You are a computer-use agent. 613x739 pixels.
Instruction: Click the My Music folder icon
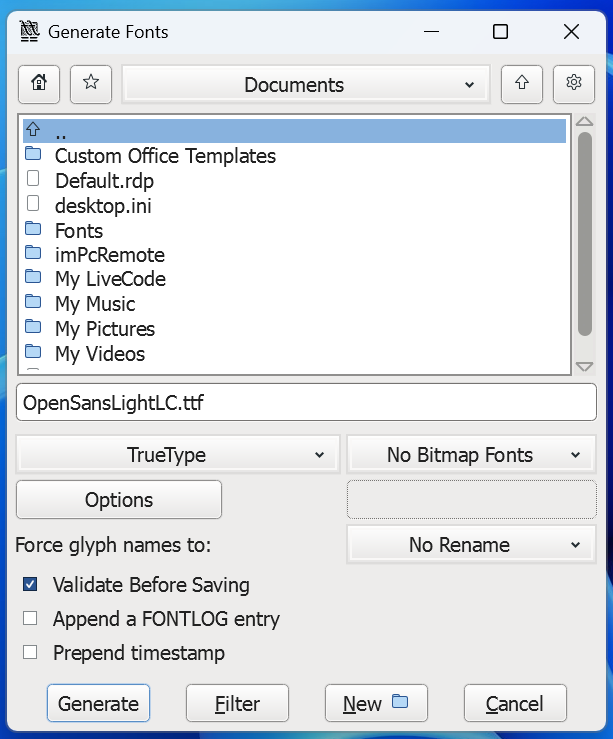tap(33, 303)
